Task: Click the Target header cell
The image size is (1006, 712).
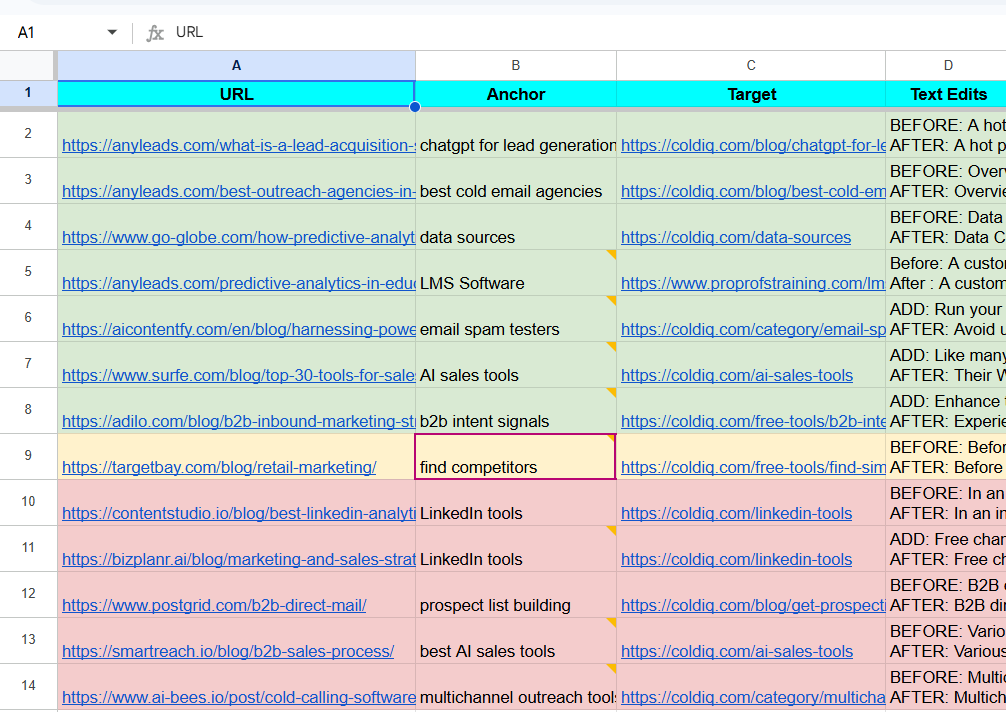Action: coord(751,94)
